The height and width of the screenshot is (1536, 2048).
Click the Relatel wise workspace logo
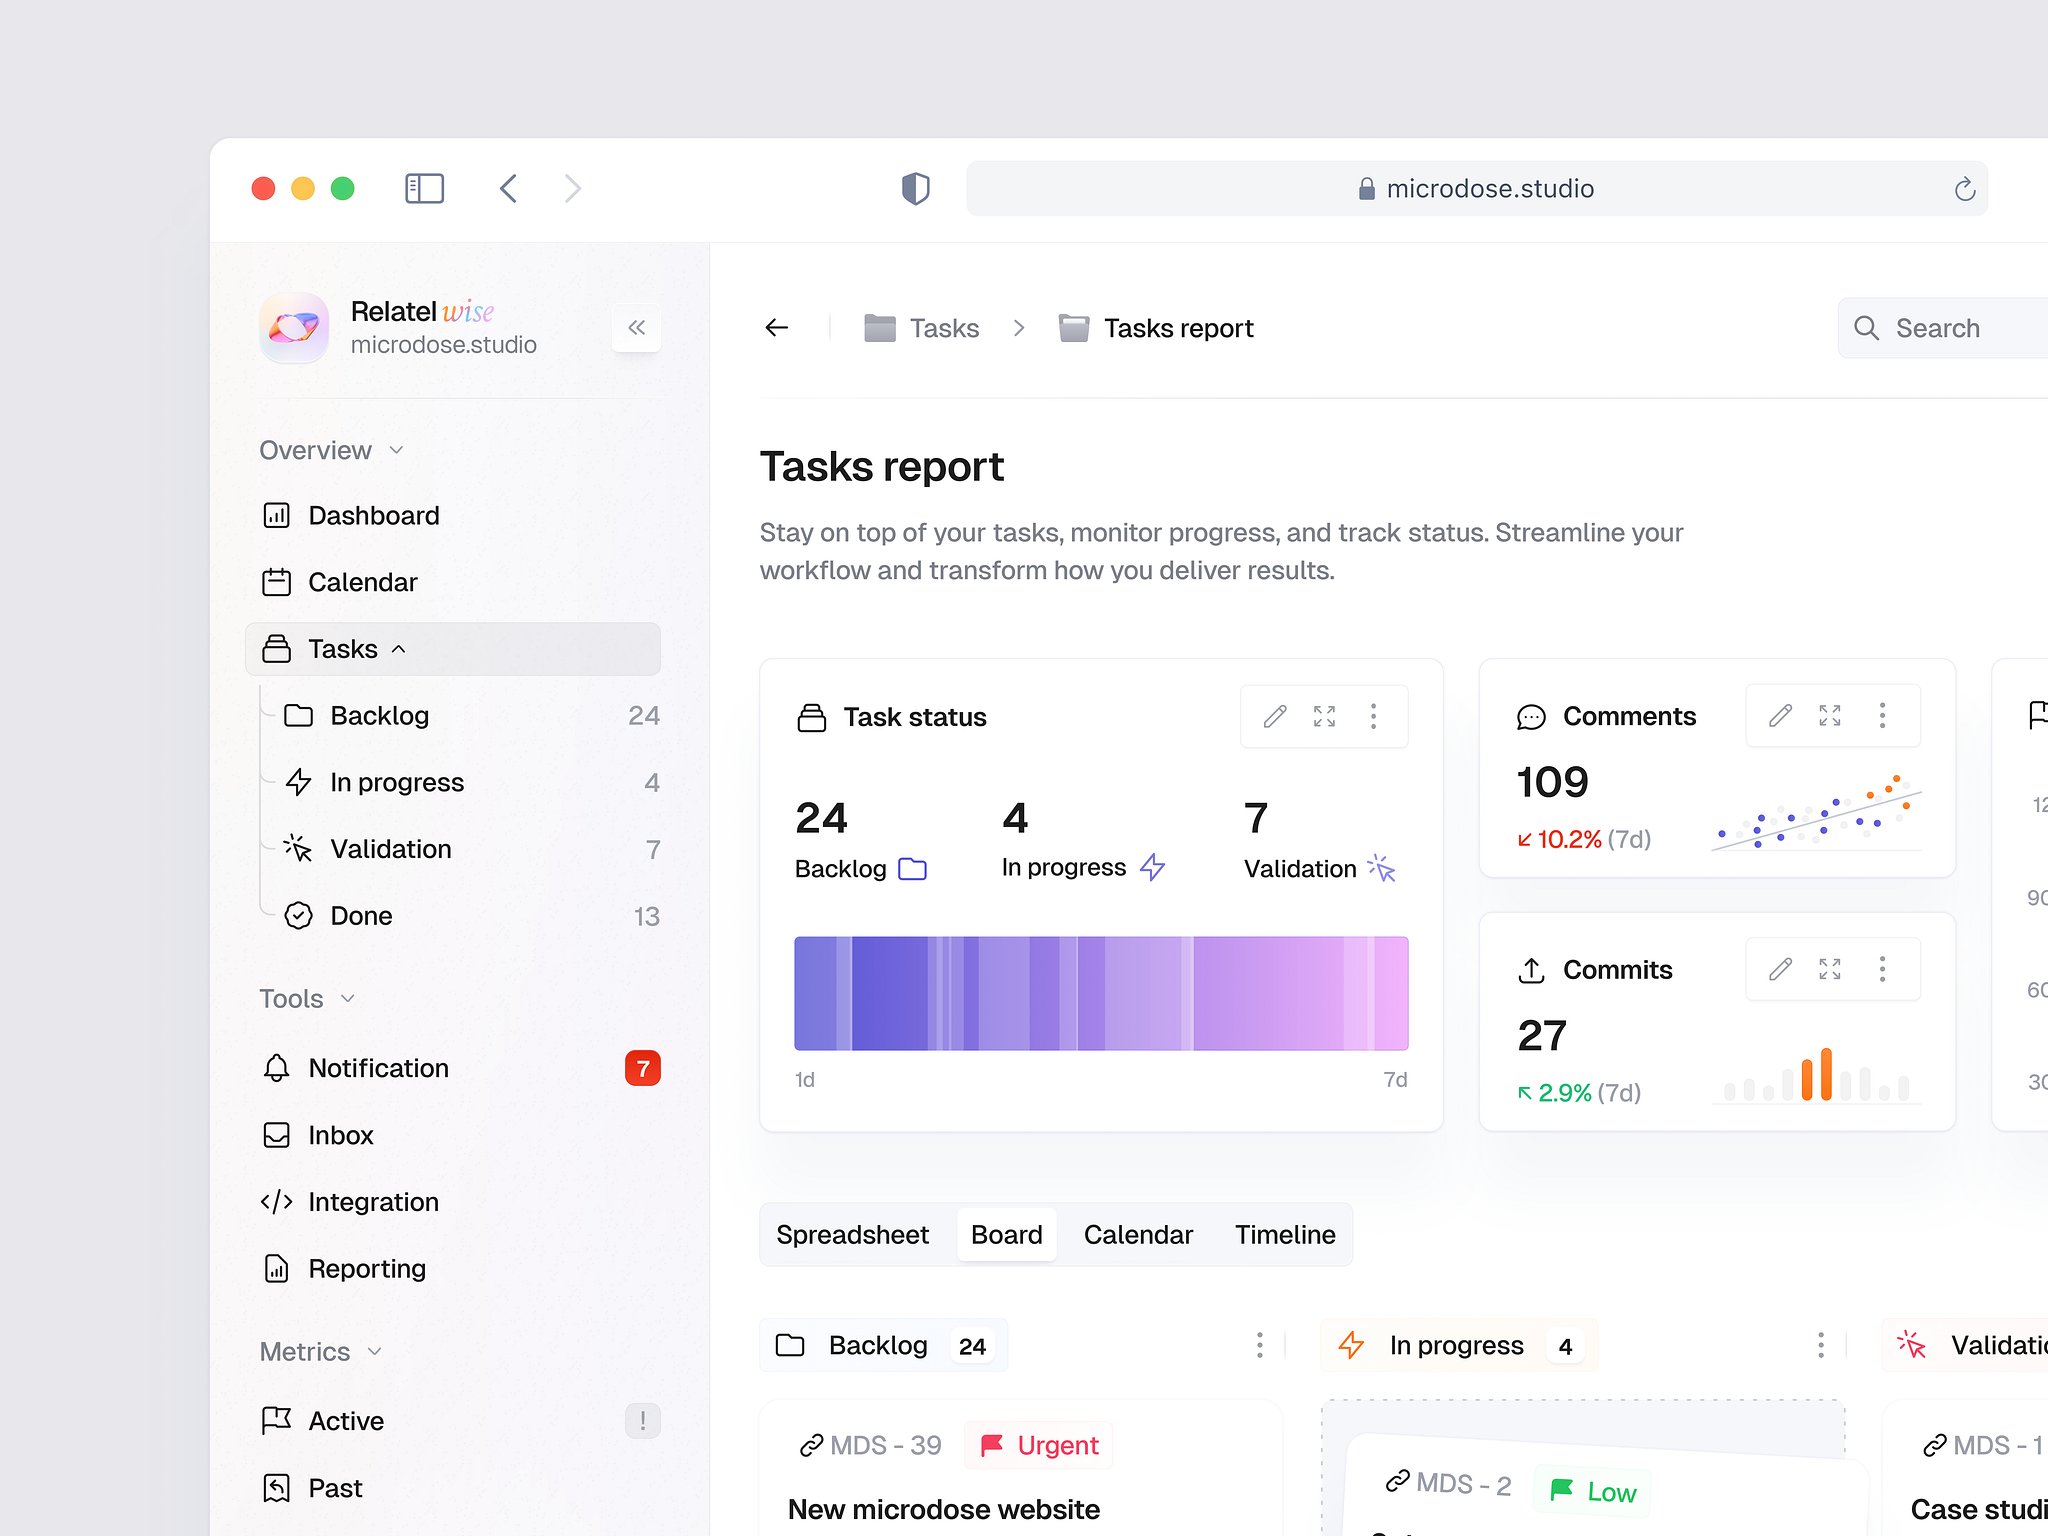click(x=294, y=327)
